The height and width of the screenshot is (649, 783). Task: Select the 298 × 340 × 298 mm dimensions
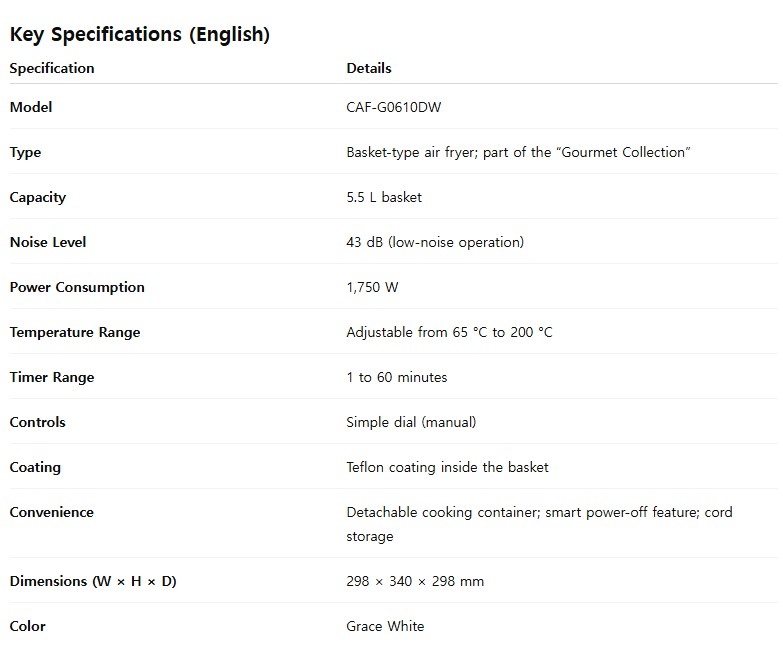(x=415, y=581)
